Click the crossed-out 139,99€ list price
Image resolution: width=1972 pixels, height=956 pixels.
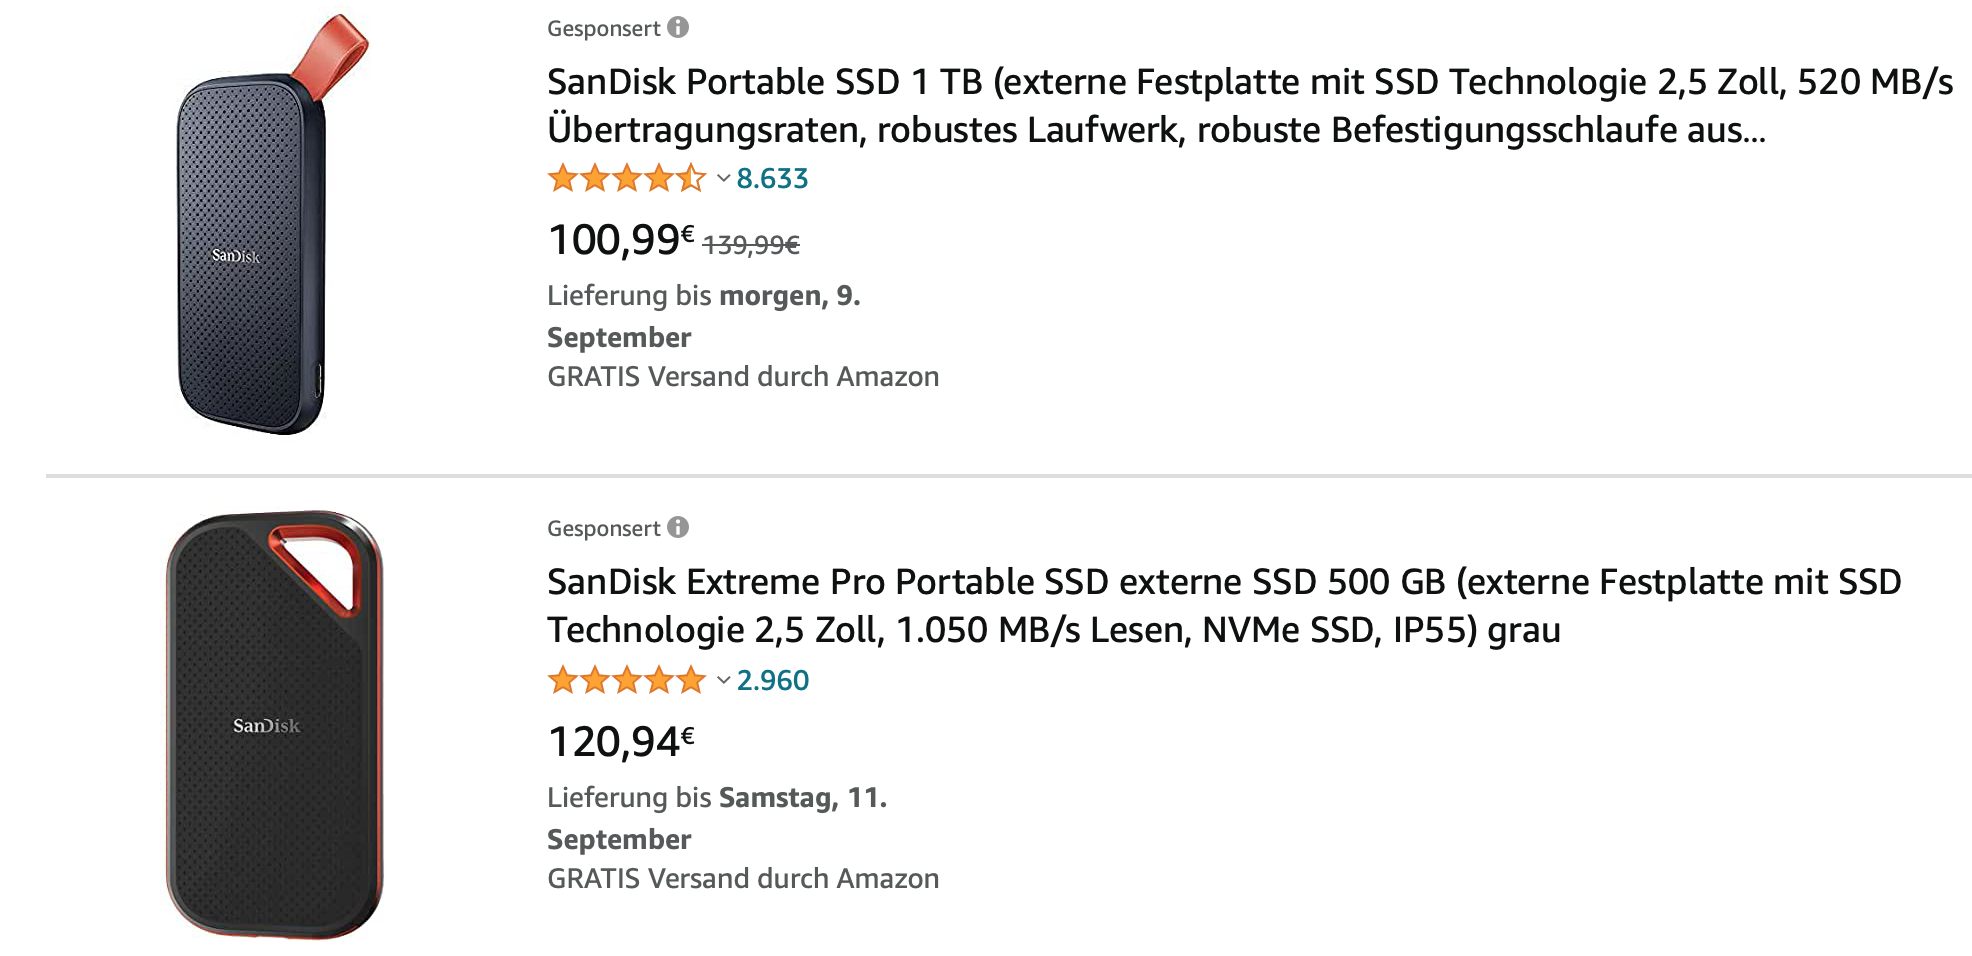(751, 245)
